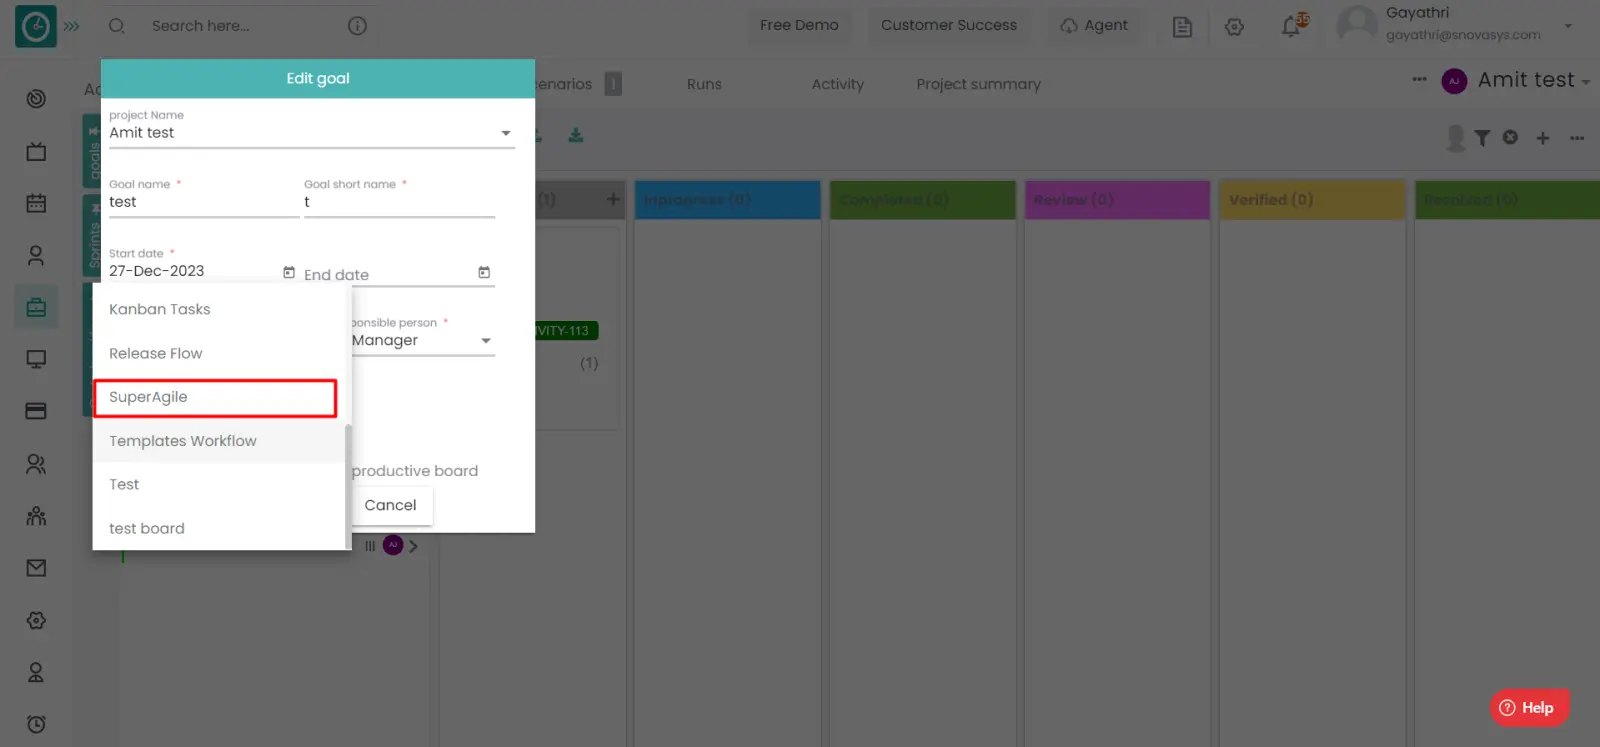The width and height of the screenshot is (1600, 747).
Task: Click the Verified (0) column header
Action: (1313, 200)
